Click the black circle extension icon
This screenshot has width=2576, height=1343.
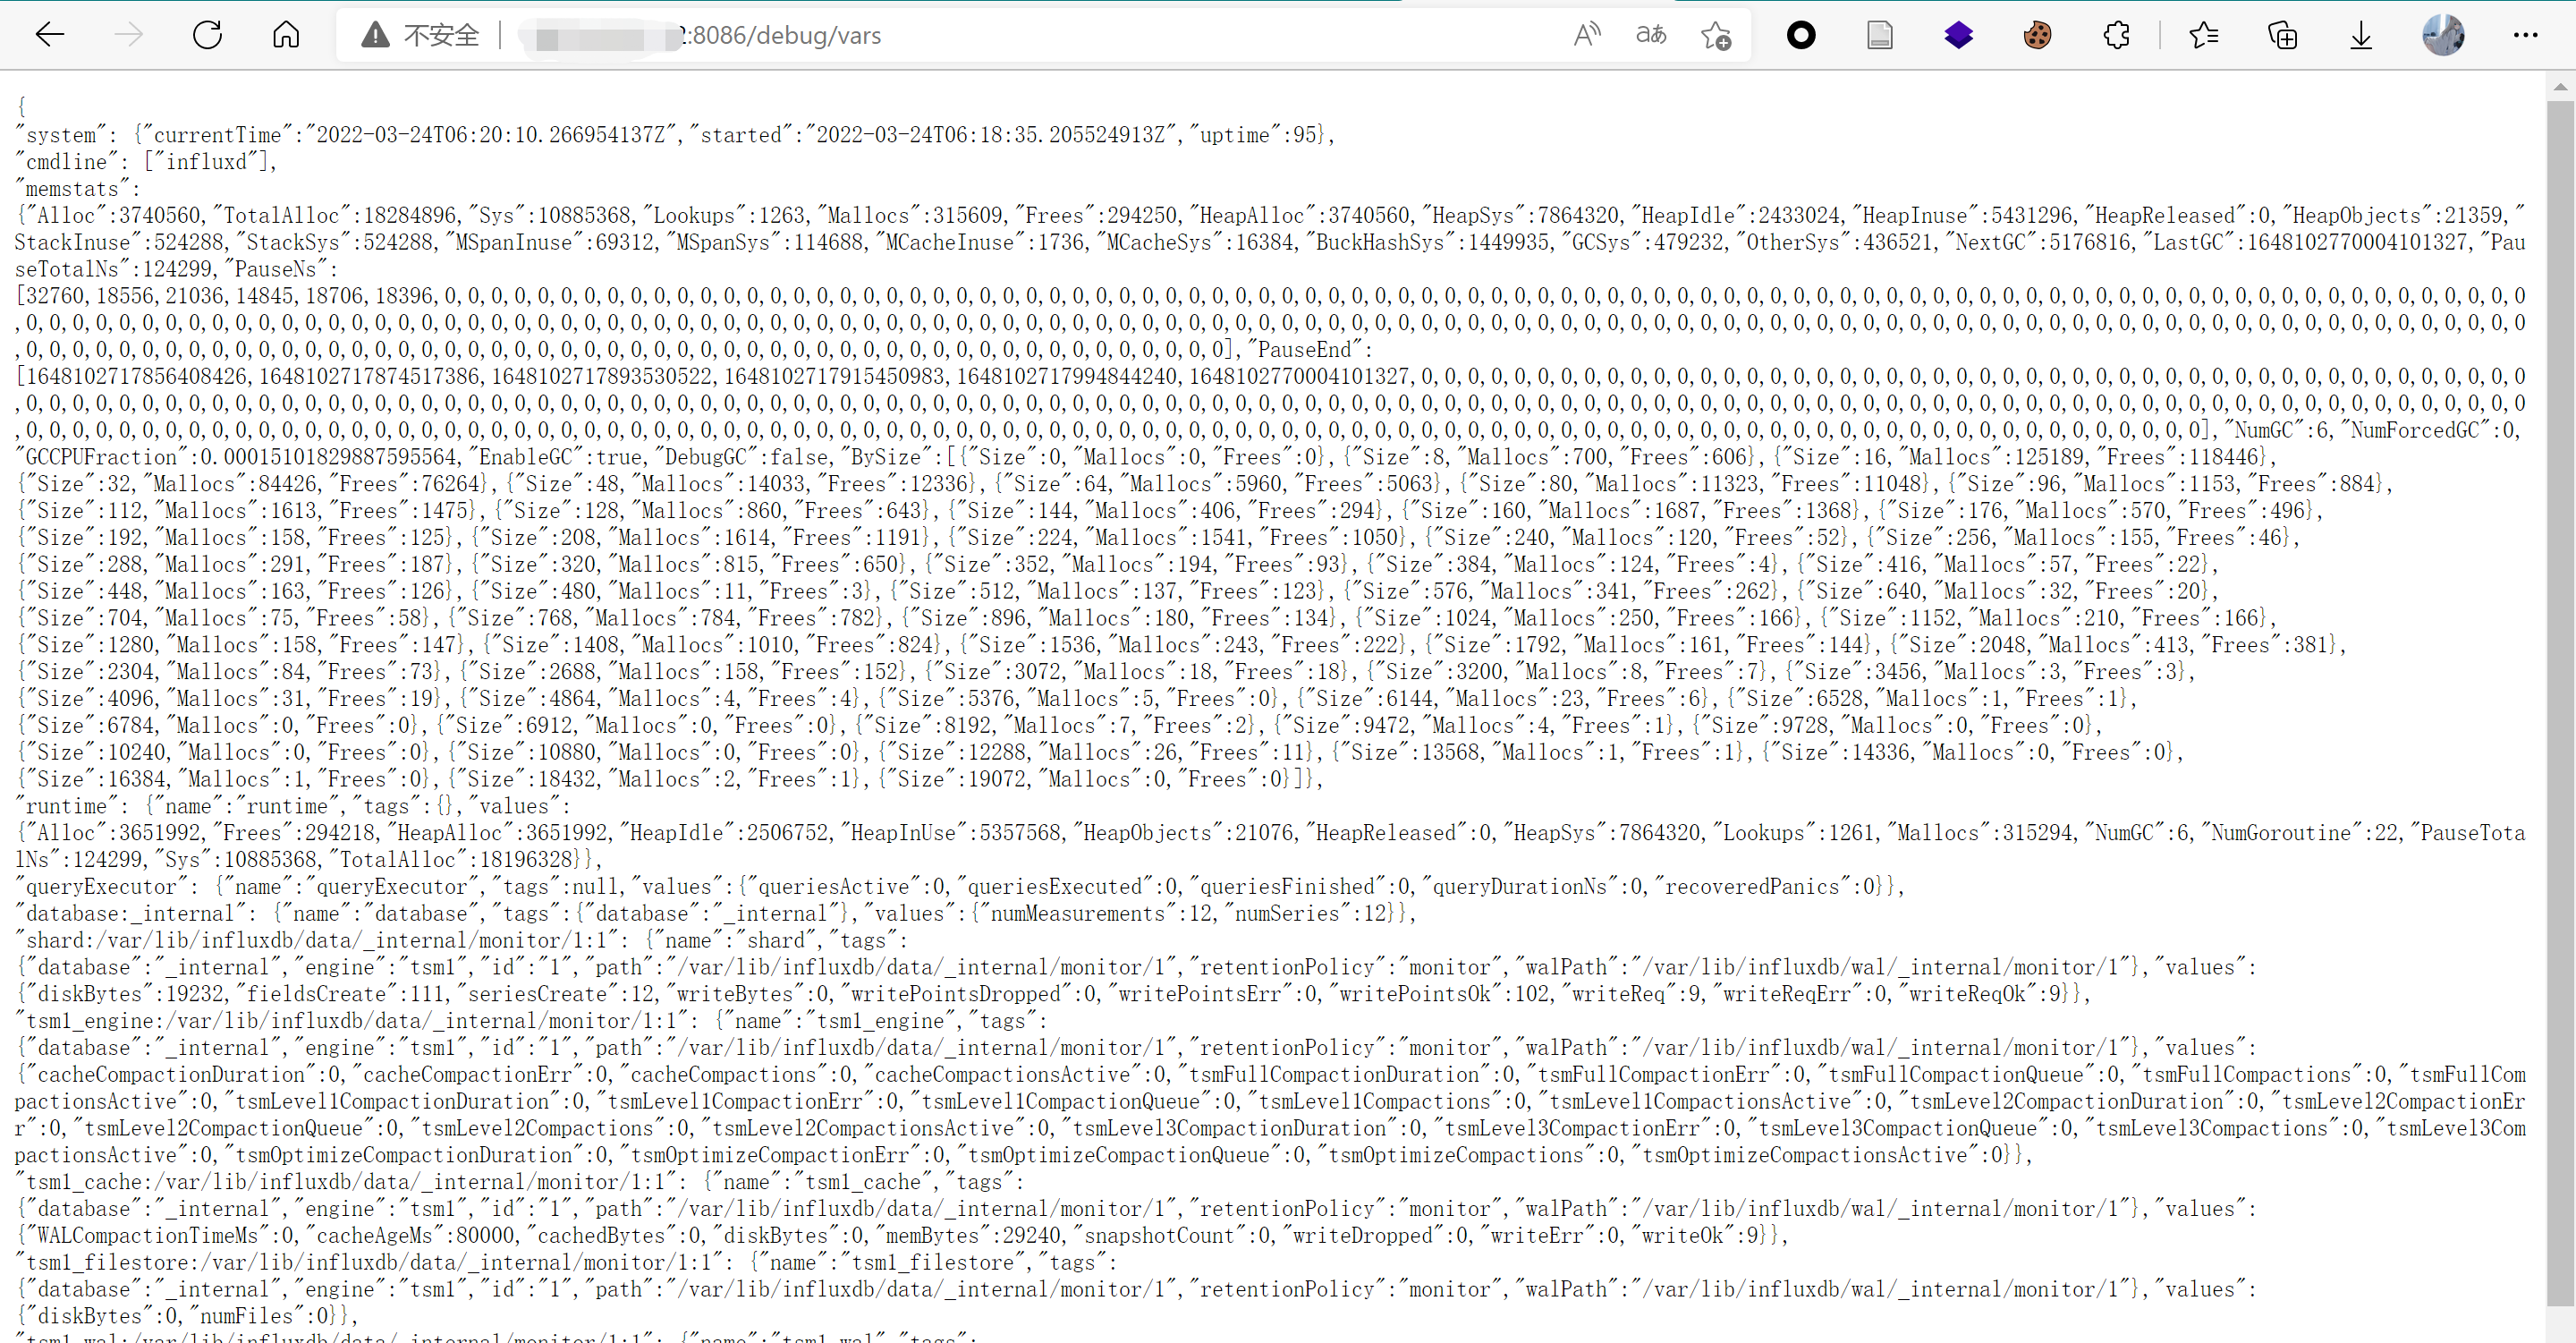1801,35
